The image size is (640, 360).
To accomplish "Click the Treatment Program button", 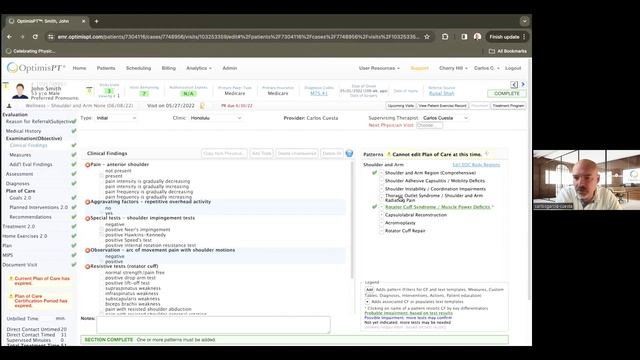I will click(508, 106).
